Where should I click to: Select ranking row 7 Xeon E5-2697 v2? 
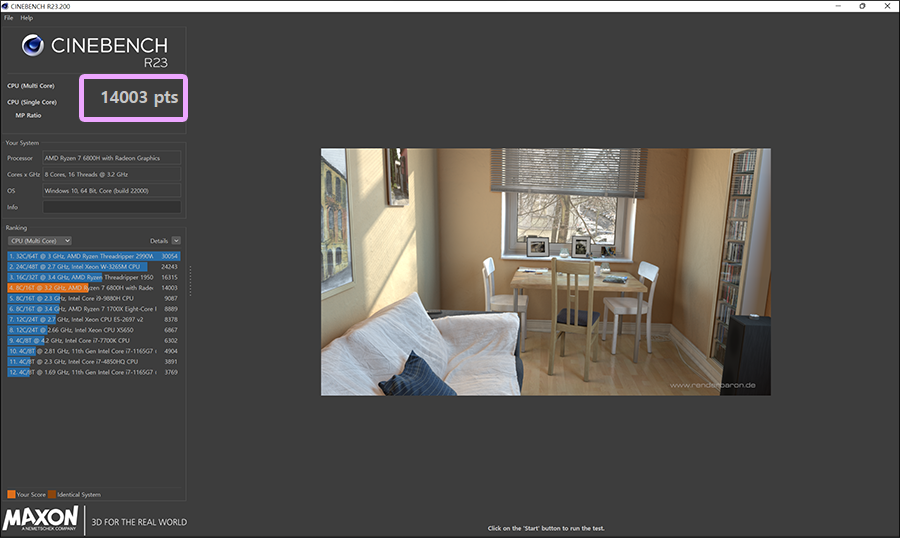coord(94,319)
